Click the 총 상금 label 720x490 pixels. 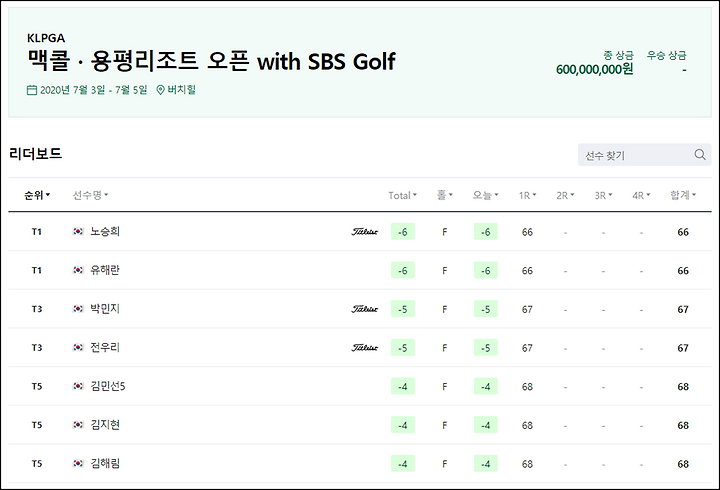pos(619,56)
